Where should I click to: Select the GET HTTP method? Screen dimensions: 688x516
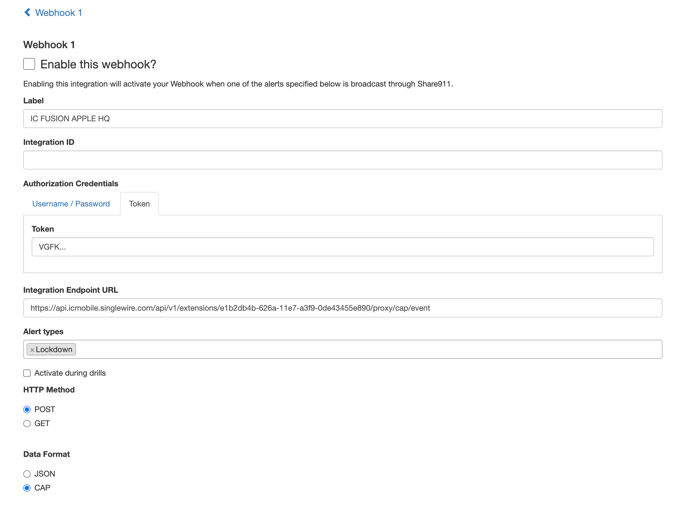pyautogui.click(x=27, y=424)
